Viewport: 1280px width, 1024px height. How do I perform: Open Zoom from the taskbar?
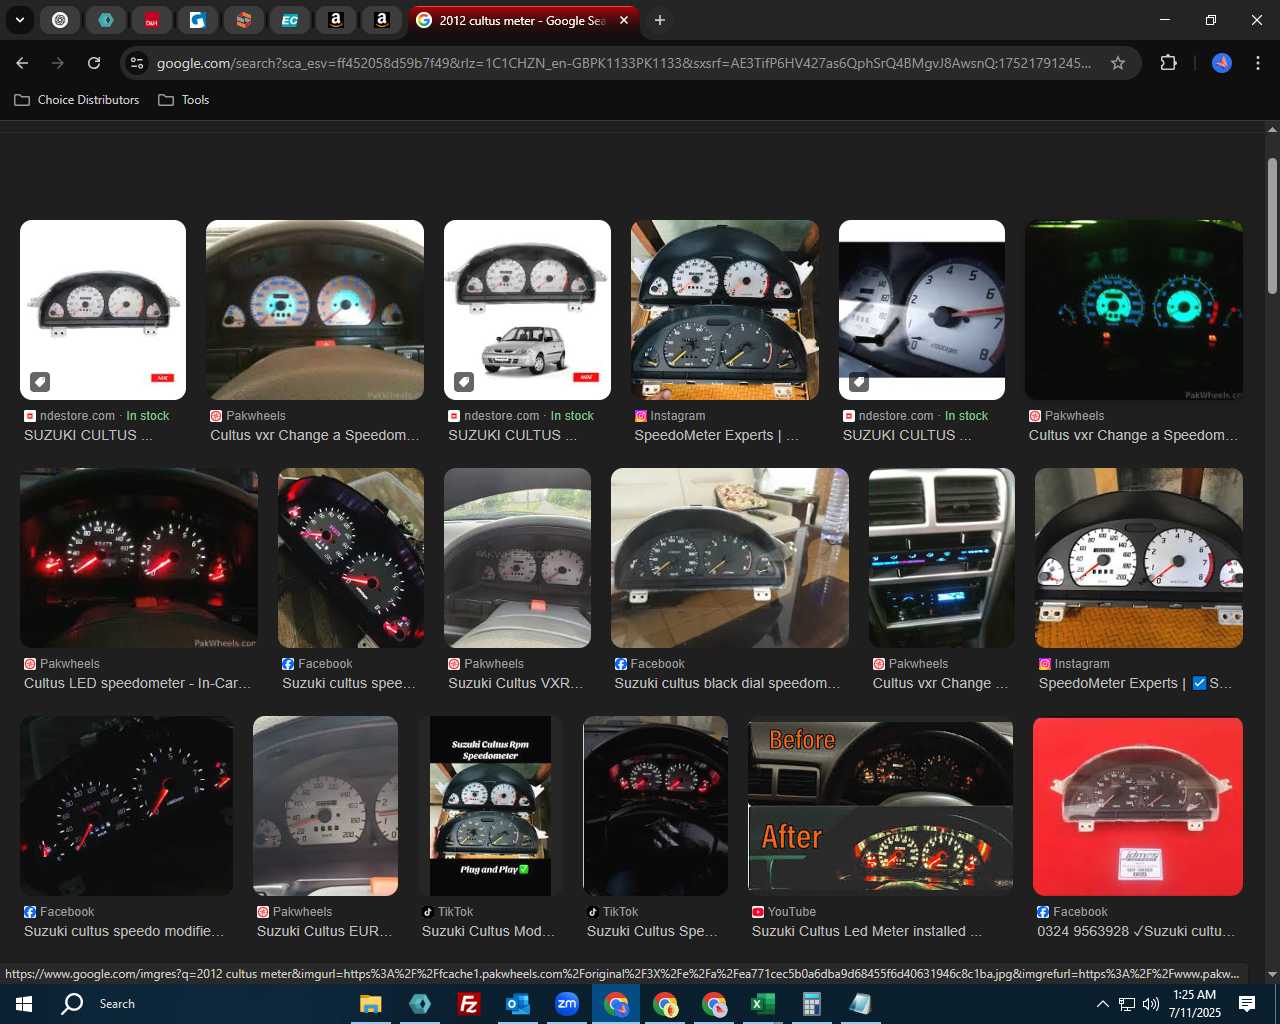tap(567, 1004)
